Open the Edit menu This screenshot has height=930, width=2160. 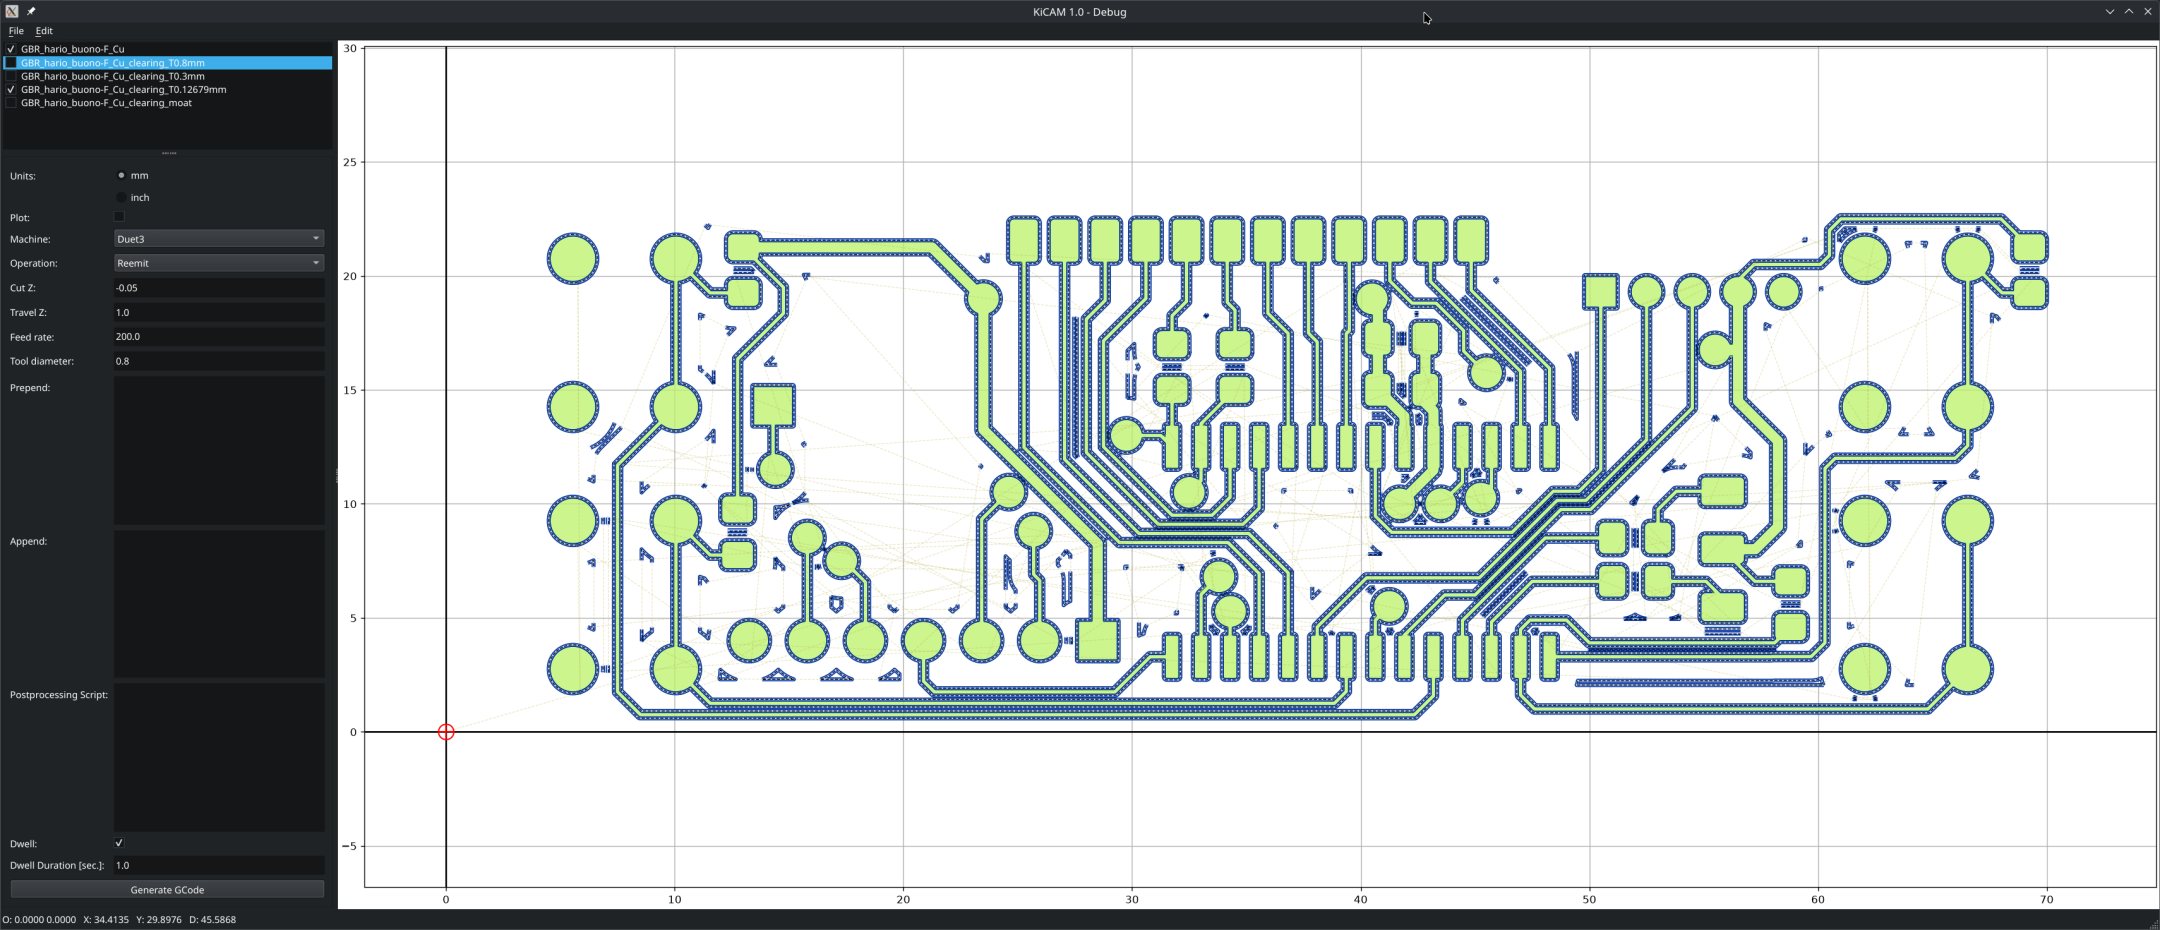[x=44, y=31]
